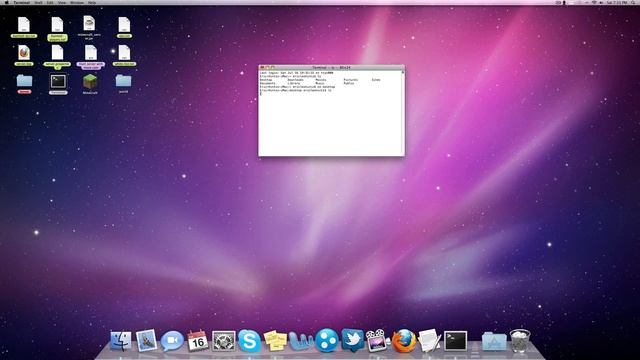Open iChat in the Dock
The height and width of the screenshot is (360, 640).
pyautogui.click(x=172, y=341)
